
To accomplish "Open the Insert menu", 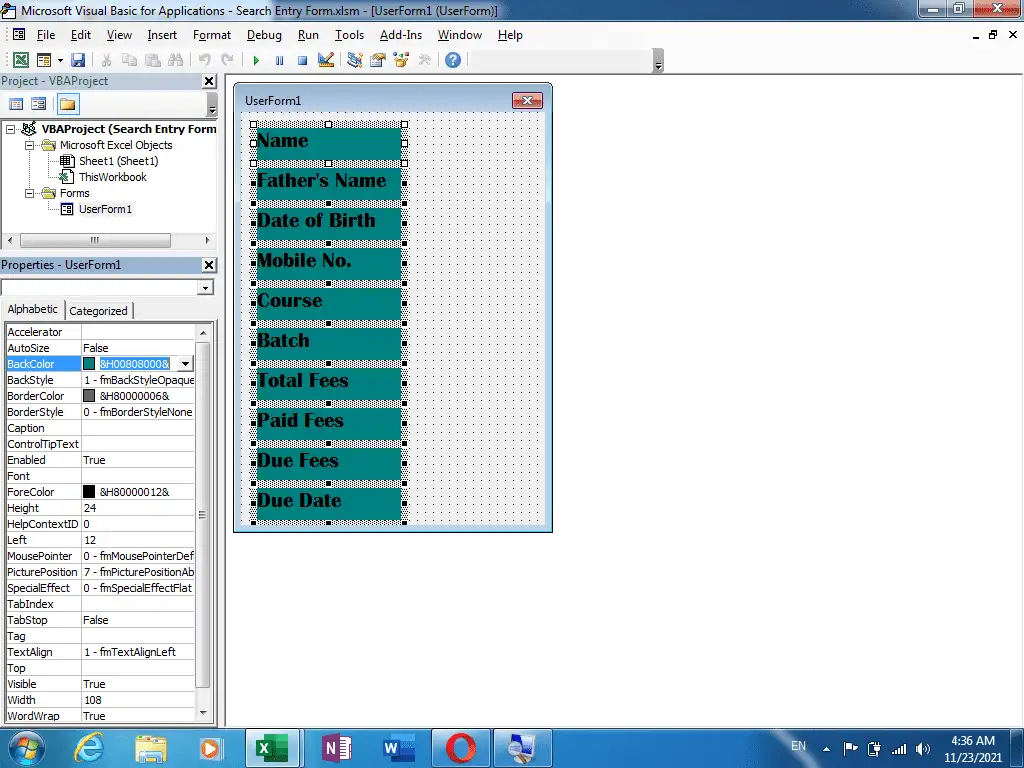I will [162, 35].
